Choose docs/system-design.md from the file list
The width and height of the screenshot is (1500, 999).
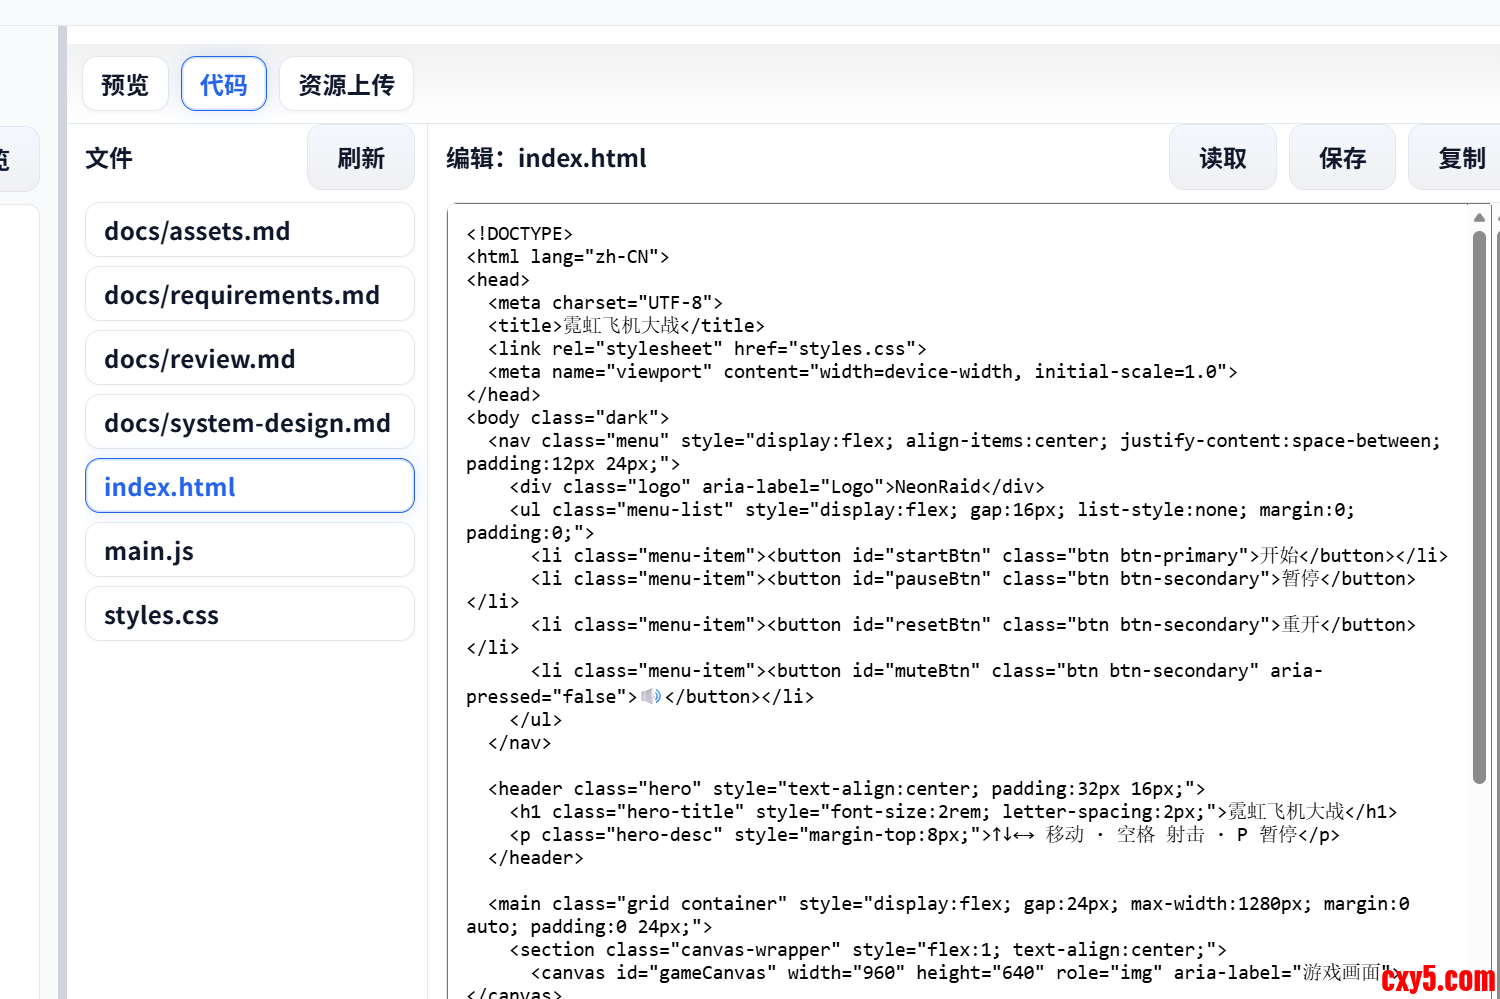click(x=250, y=423)
